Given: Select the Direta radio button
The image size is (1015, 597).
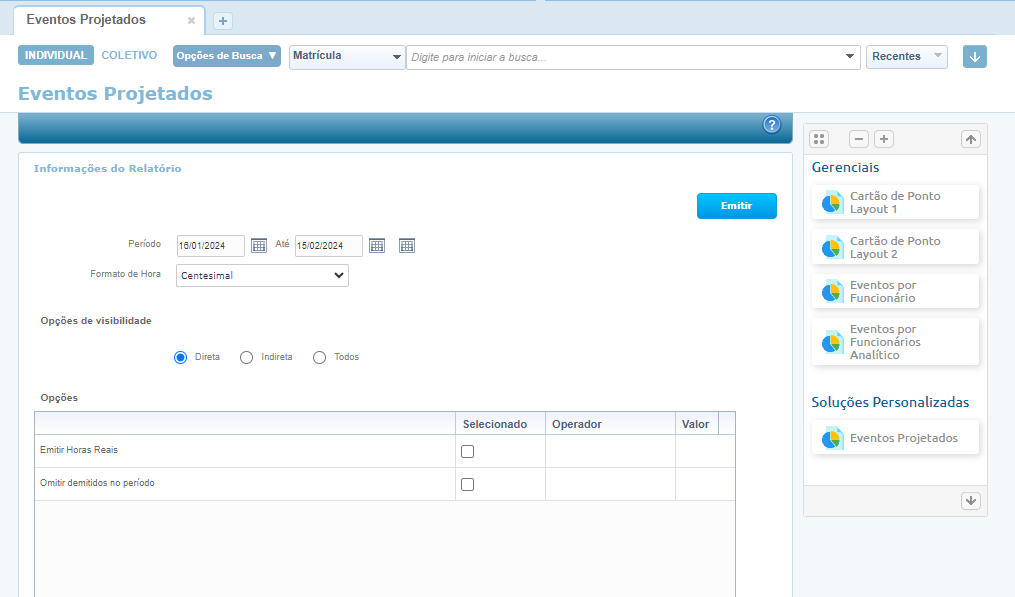Looking at the screenshot, I should tap(181, 357).
